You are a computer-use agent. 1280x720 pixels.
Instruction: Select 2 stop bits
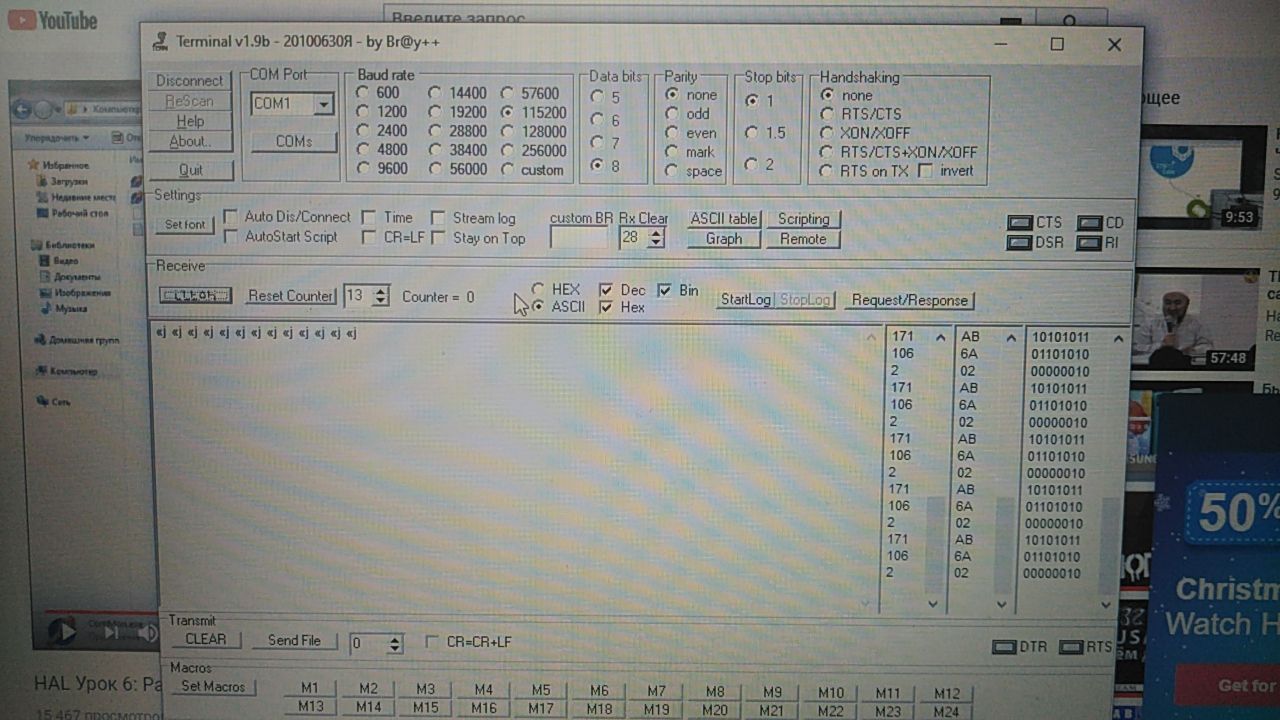[x=751, y=164]
